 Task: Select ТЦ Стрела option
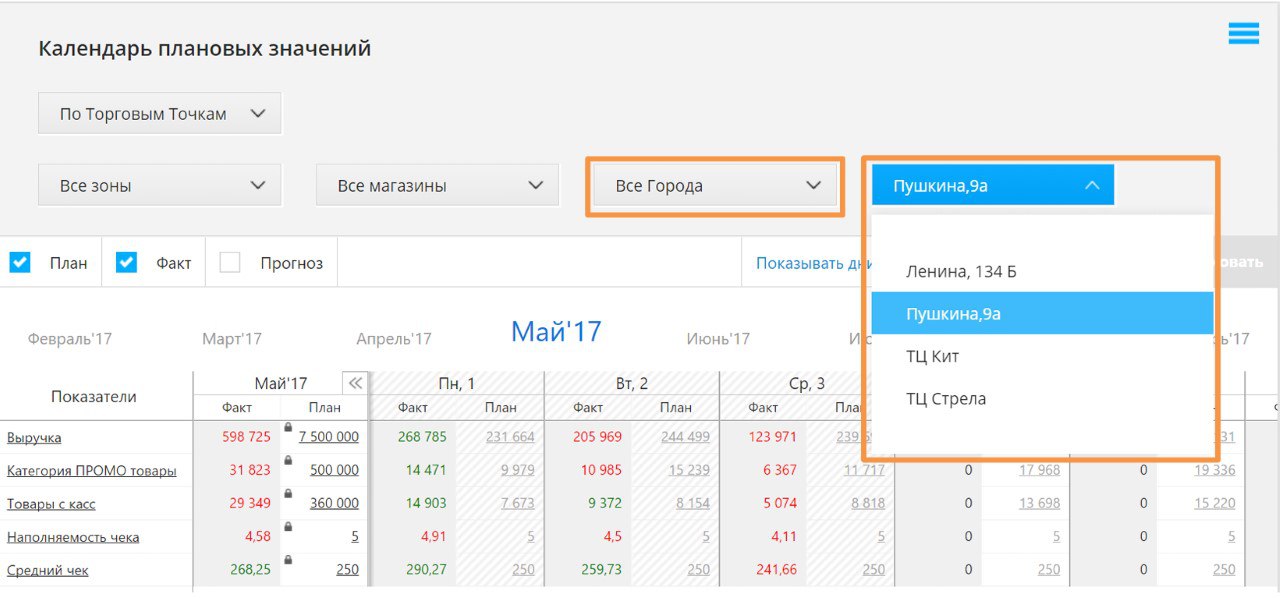(x=946, y=399)
